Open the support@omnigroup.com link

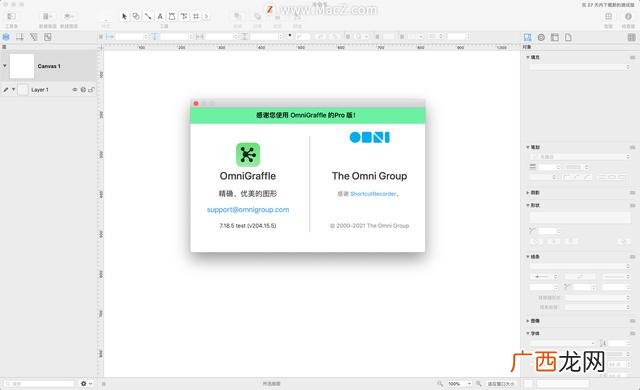pyautogui.click(x=248, y=210)
